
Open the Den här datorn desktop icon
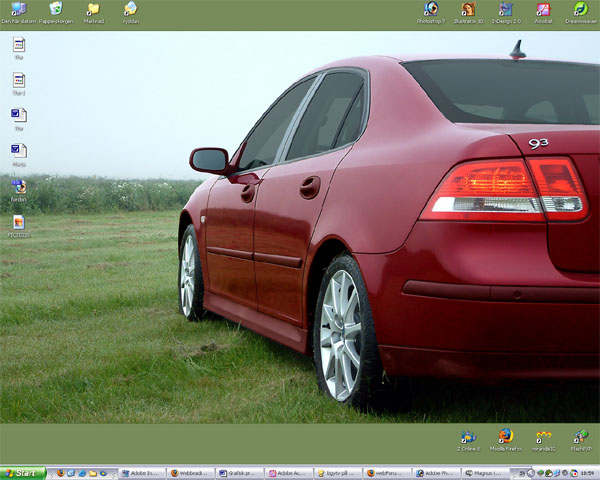click(18, 13)
